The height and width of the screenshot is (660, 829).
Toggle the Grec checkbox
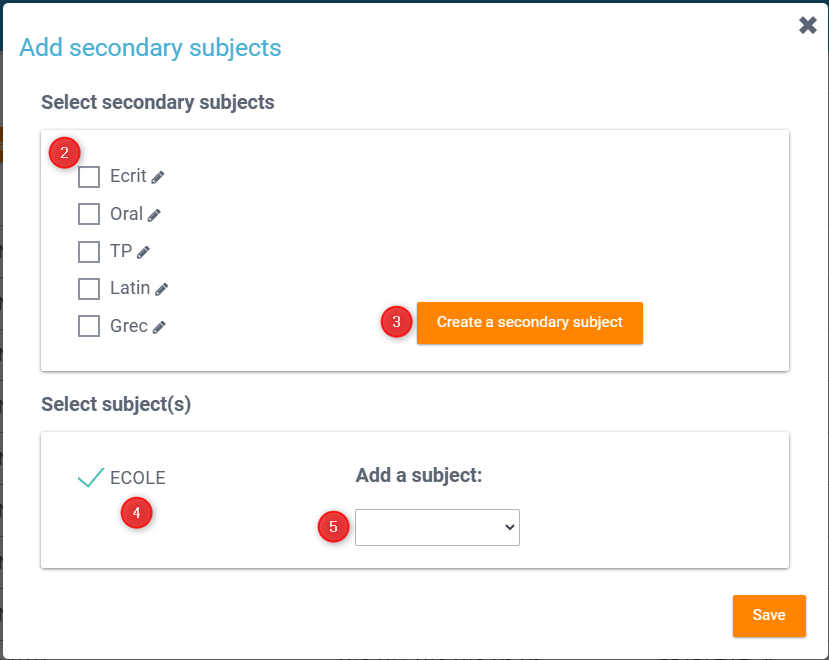pyautogui.click(x=89, y=326)
